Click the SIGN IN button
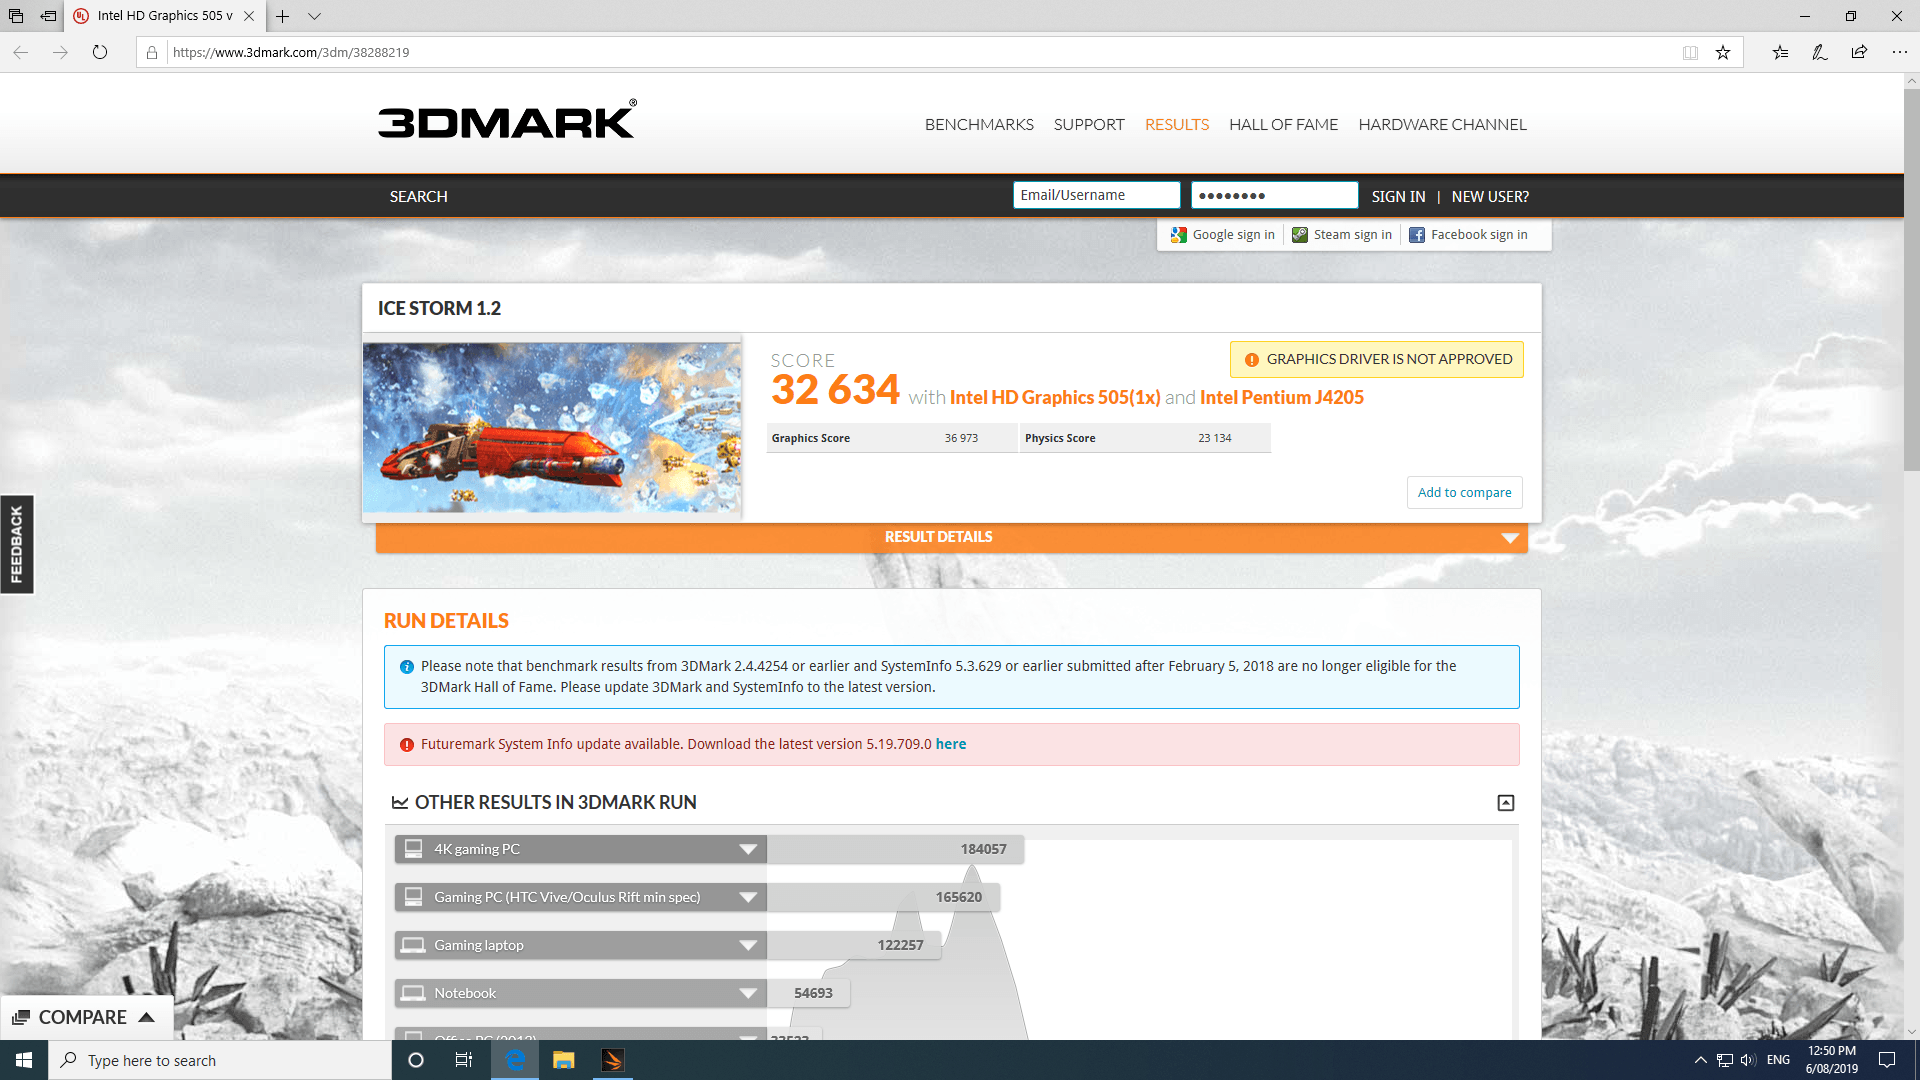Image resolution: width=1920 pixels, height=1080 pixels. pos(1398,197)
